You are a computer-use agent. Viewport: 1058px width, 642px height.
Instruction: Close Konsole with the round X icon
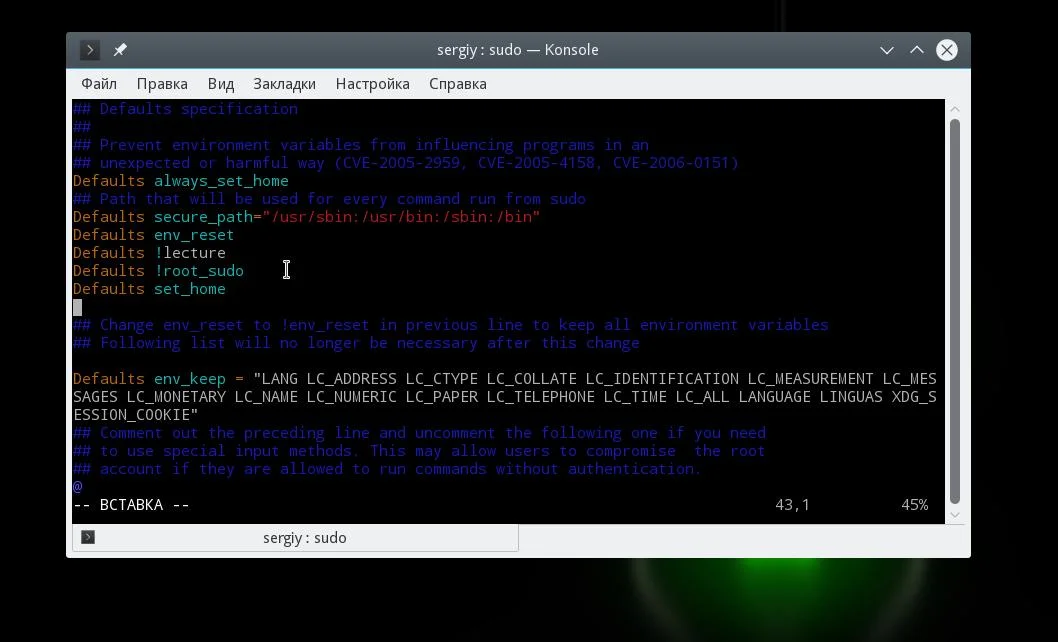tap(947, 50)
